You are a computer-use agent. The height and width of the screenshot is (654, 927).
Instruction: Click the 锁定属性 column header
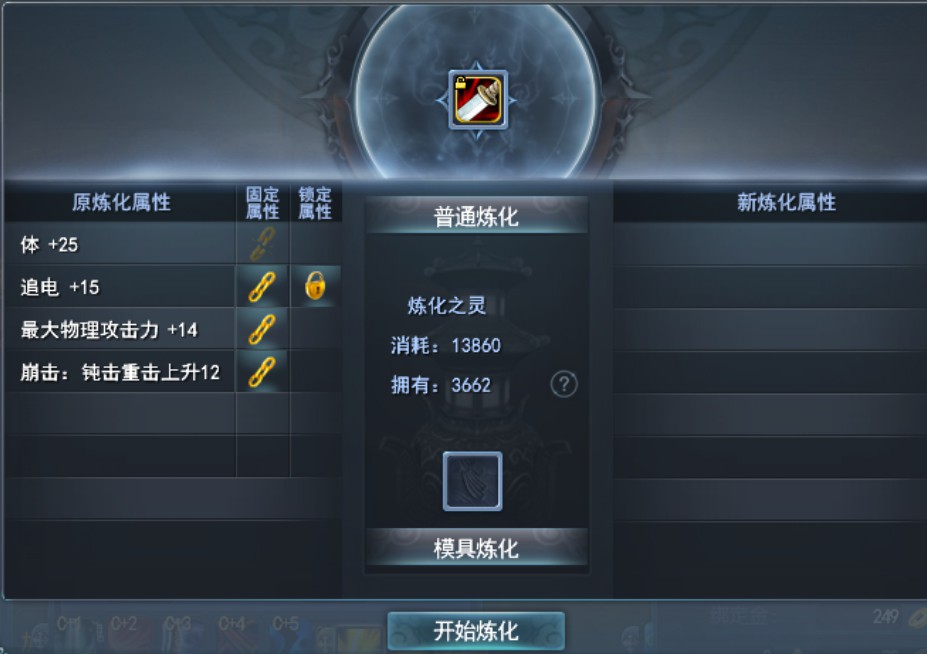point(315,203)
